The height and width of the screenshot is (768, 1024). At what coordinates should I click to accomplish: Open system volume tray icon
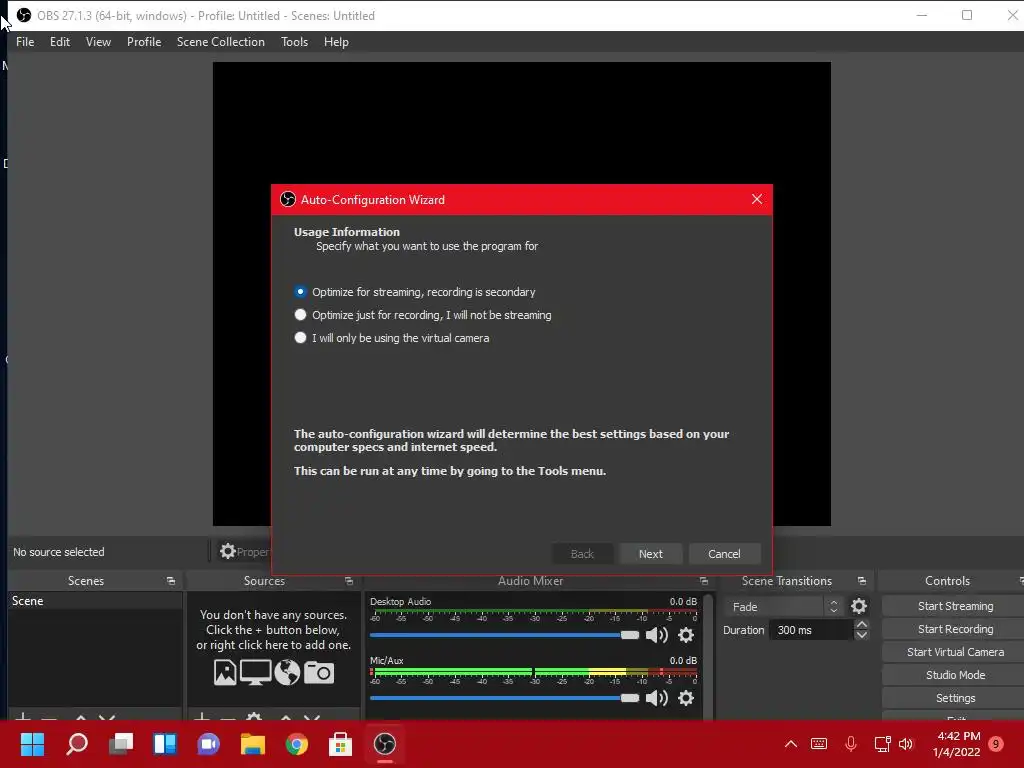pyautogui.click(x=906, y=744)
